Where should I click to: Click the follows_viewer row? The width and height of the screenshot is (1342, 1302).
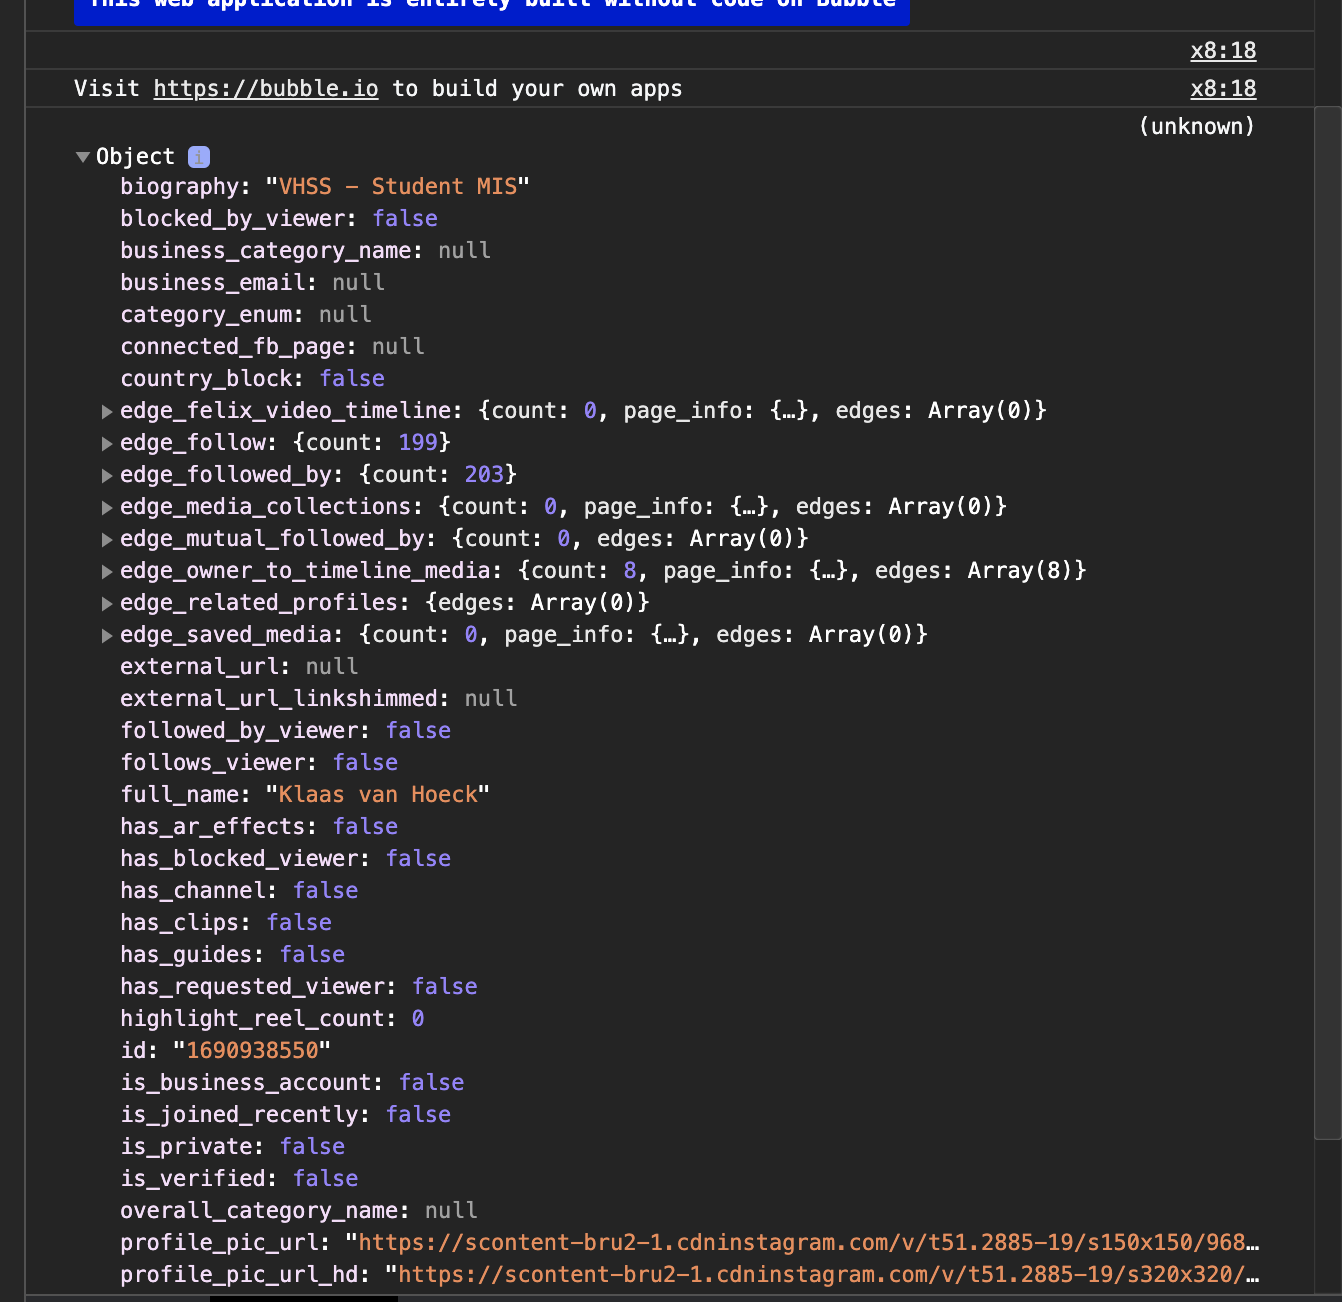[x=259, y=762]
